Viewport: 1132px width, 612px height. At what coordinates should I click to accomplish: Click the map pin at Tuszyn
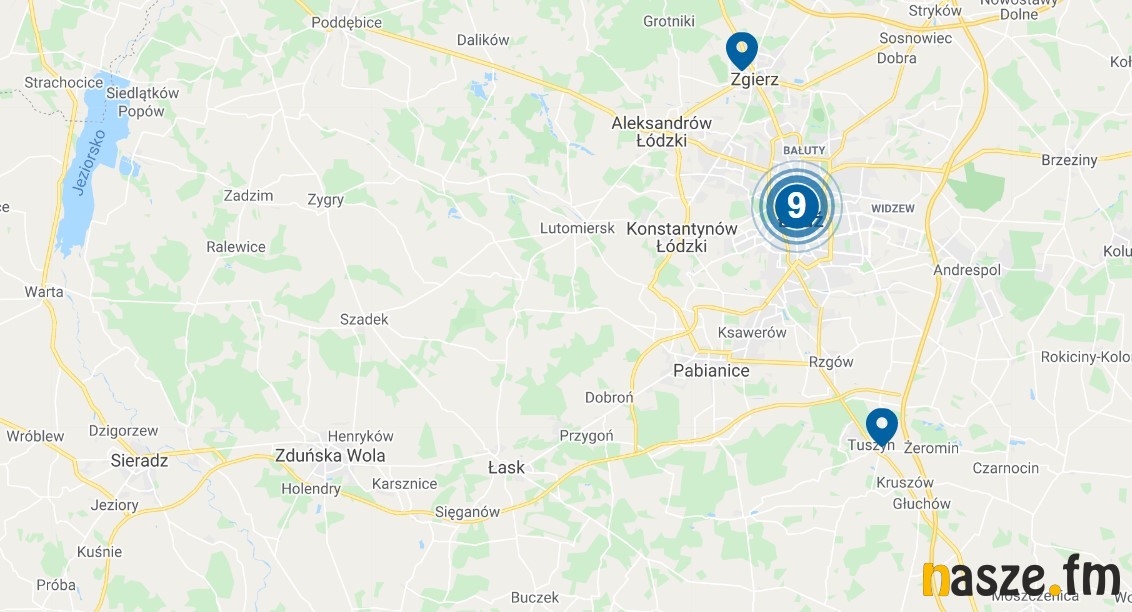coord(881,427)
